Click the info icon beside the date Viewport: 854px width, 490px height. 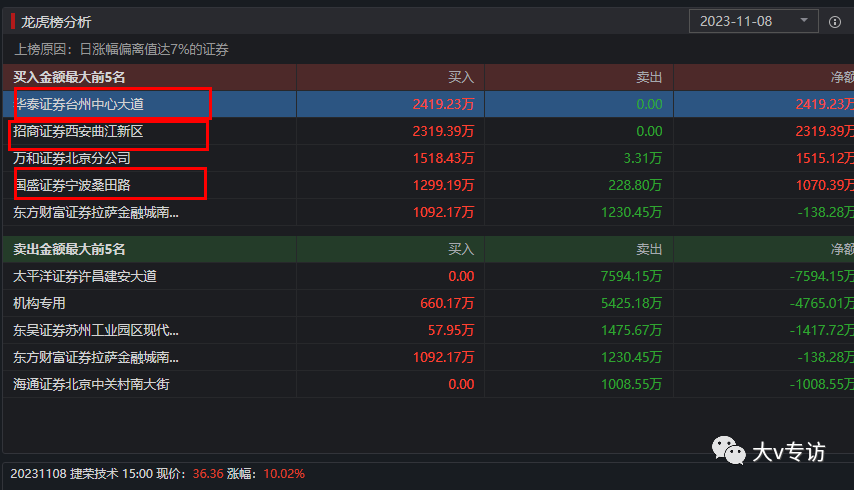[836, 21]
